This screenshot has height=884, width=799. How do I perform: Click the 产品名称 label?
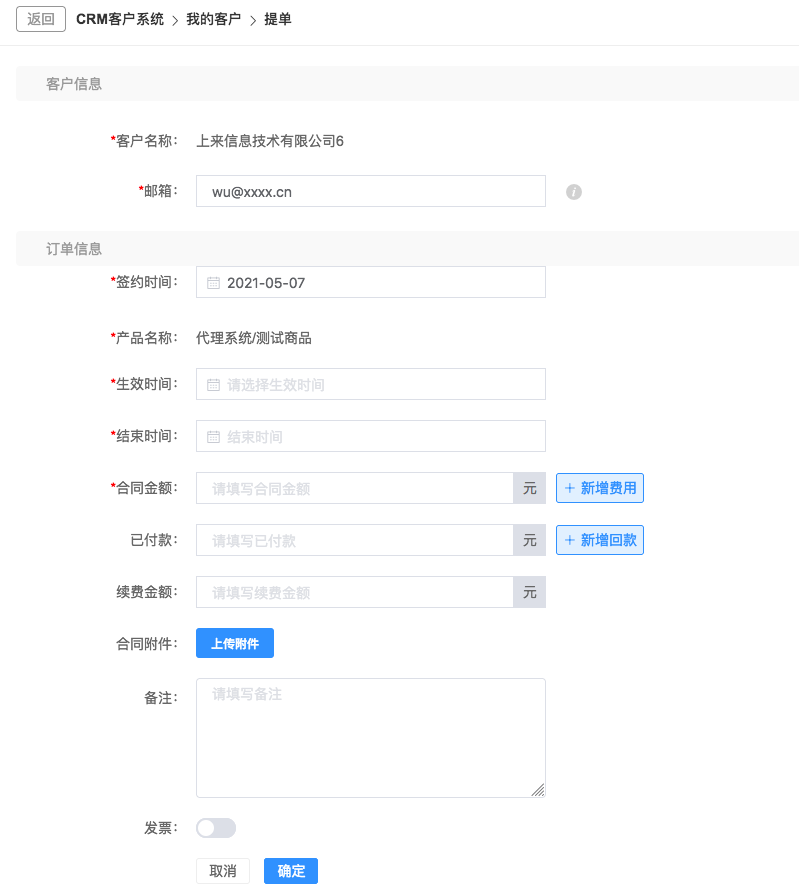144,338
